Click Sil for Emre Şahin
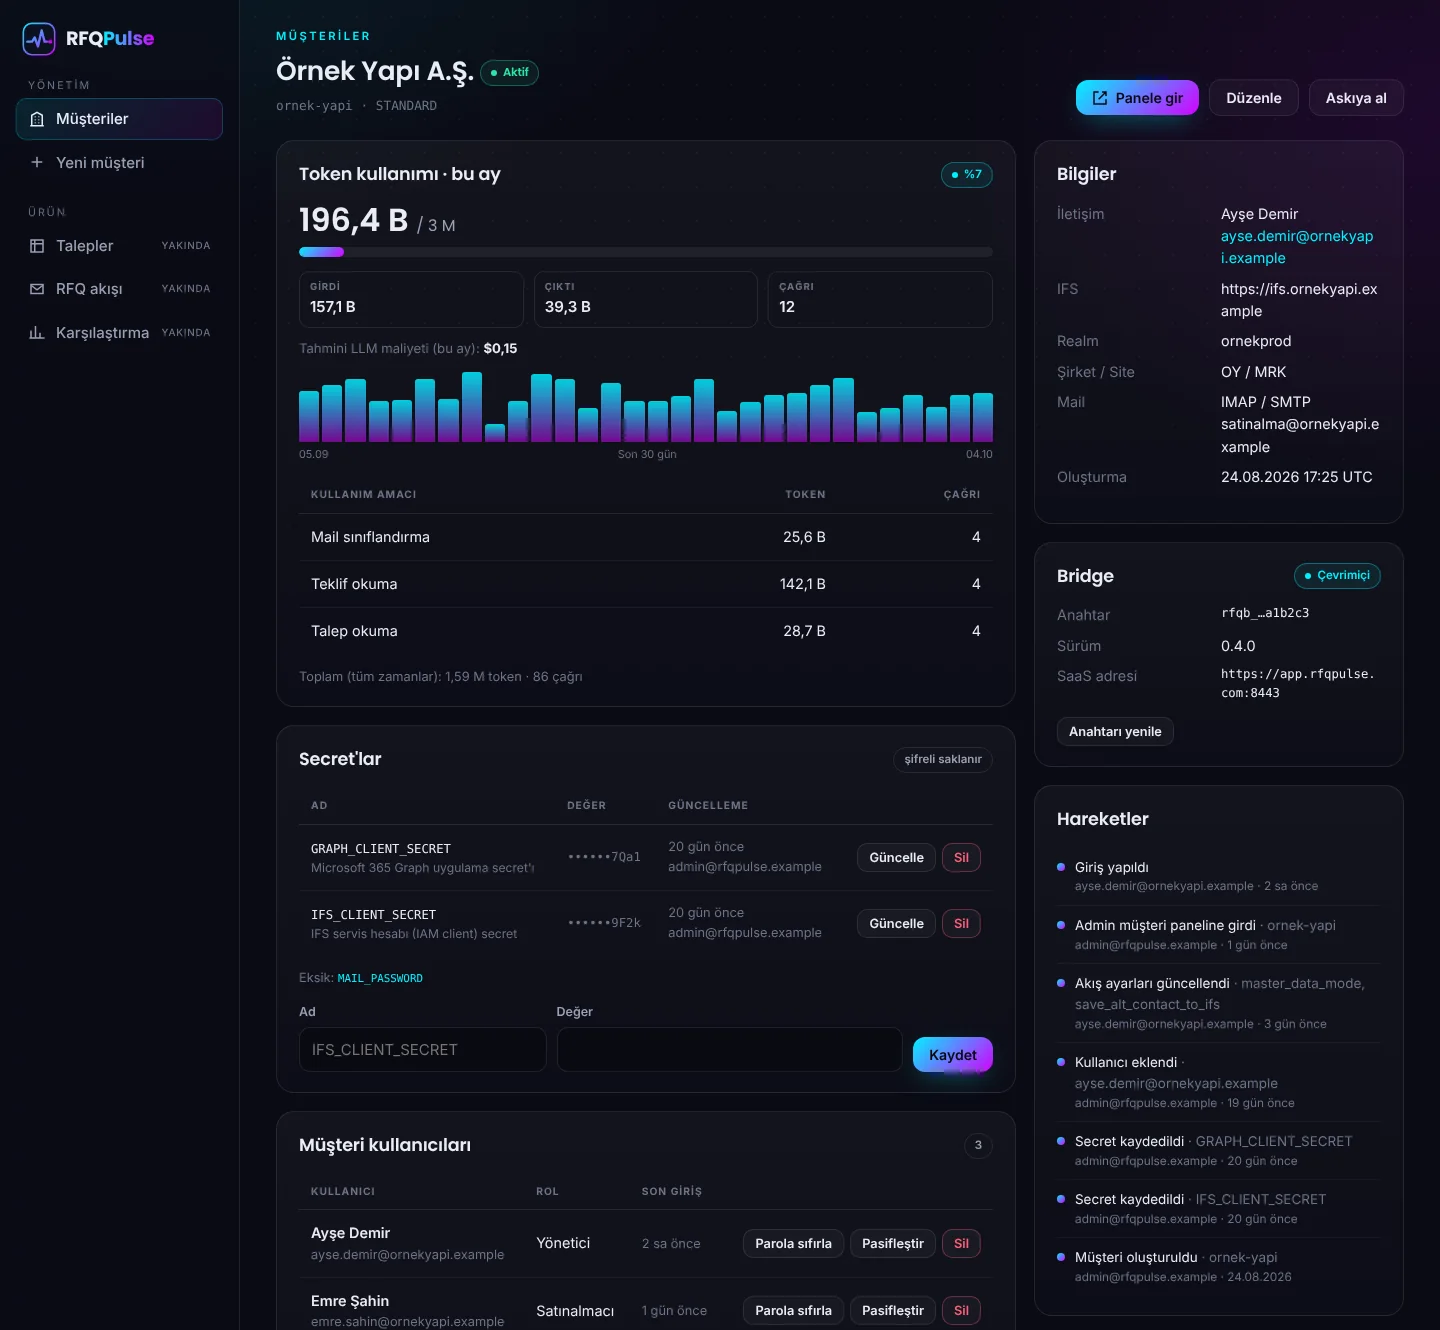The height and width of the screenshot is (1330, 1440). [961, 1311]
